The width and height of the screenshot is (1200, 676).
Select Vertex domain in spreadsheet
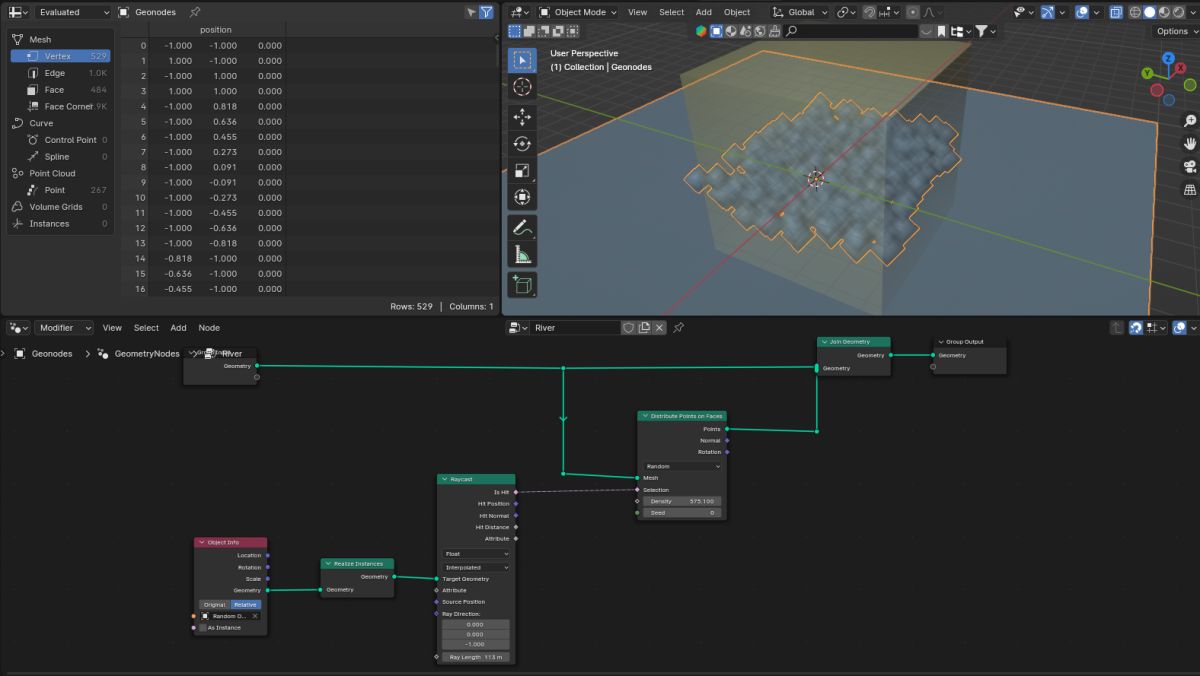pos(60,56)
